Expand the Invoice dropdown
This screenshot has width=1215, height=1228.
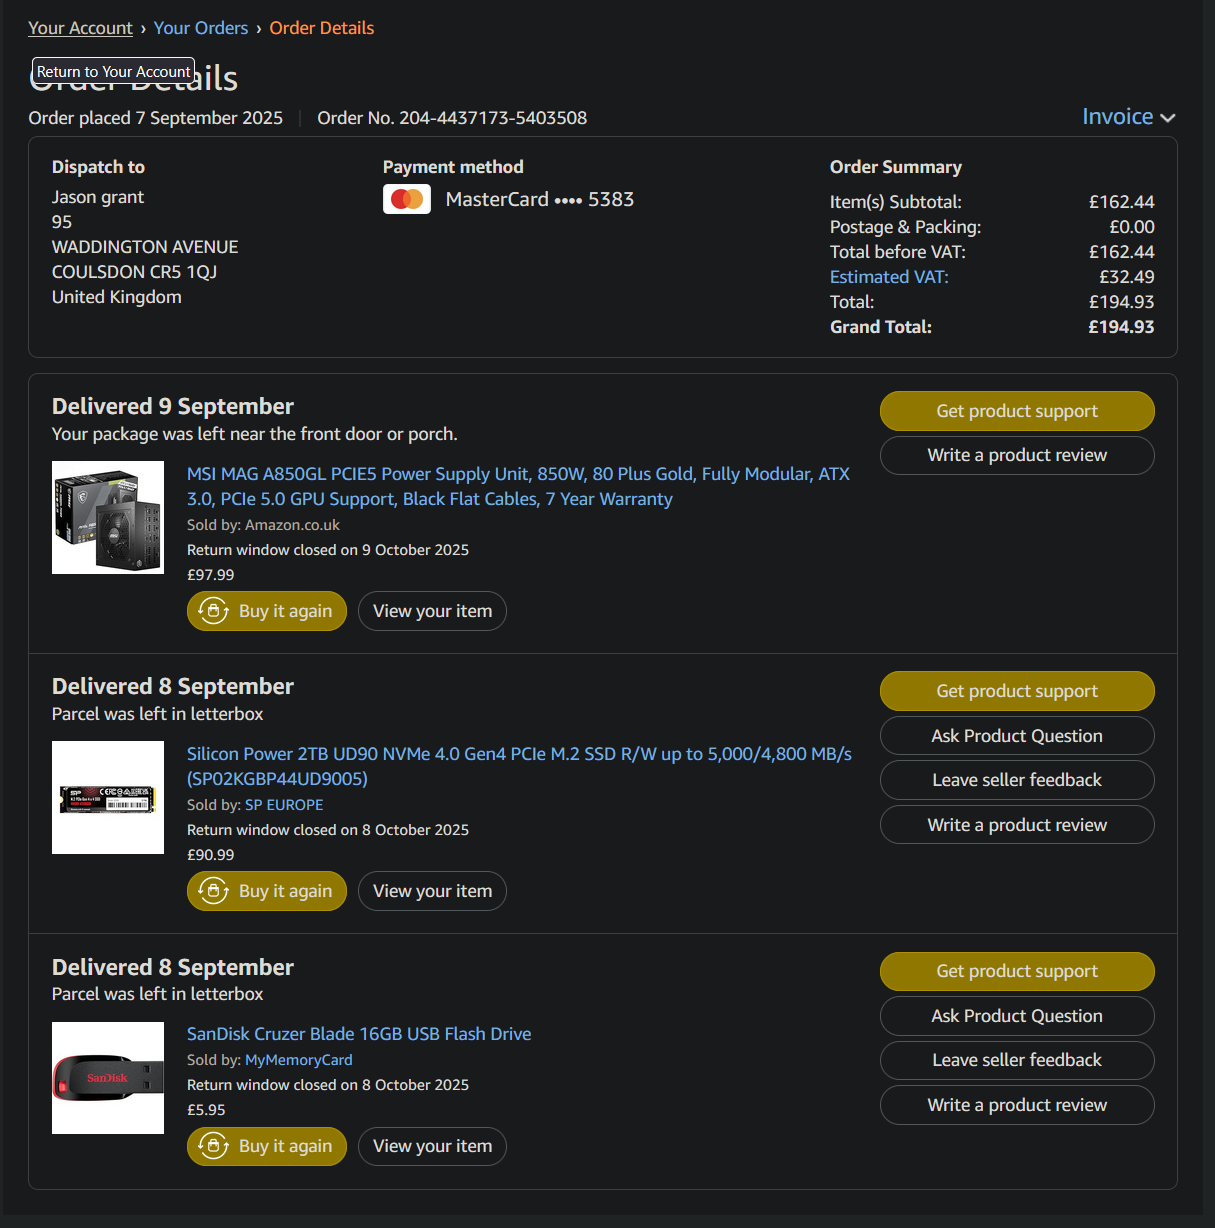click(1128, 117)
